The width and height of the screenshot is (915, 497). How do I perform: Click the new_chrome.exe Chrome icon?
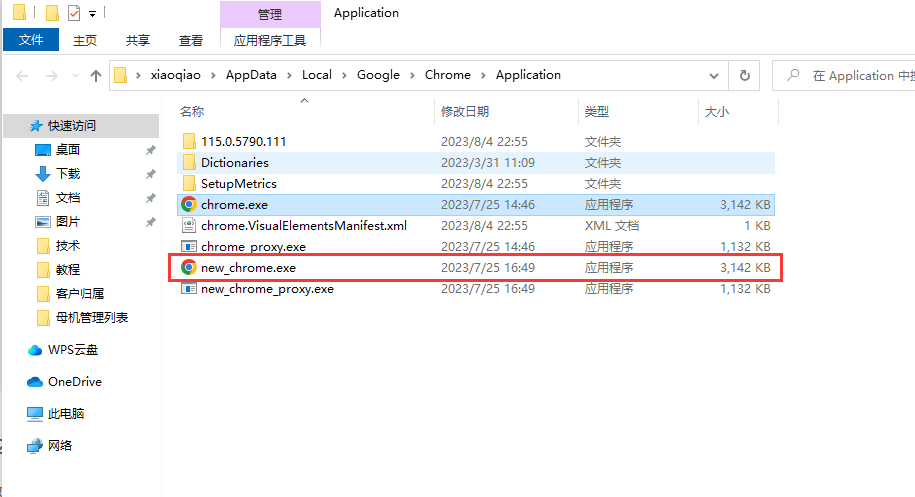coord(188,267)
